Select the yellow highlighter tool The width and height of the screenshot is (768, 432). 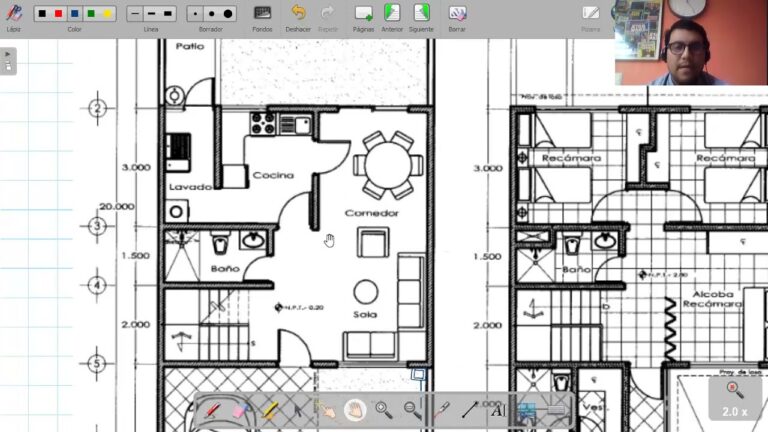pos(269,410)
